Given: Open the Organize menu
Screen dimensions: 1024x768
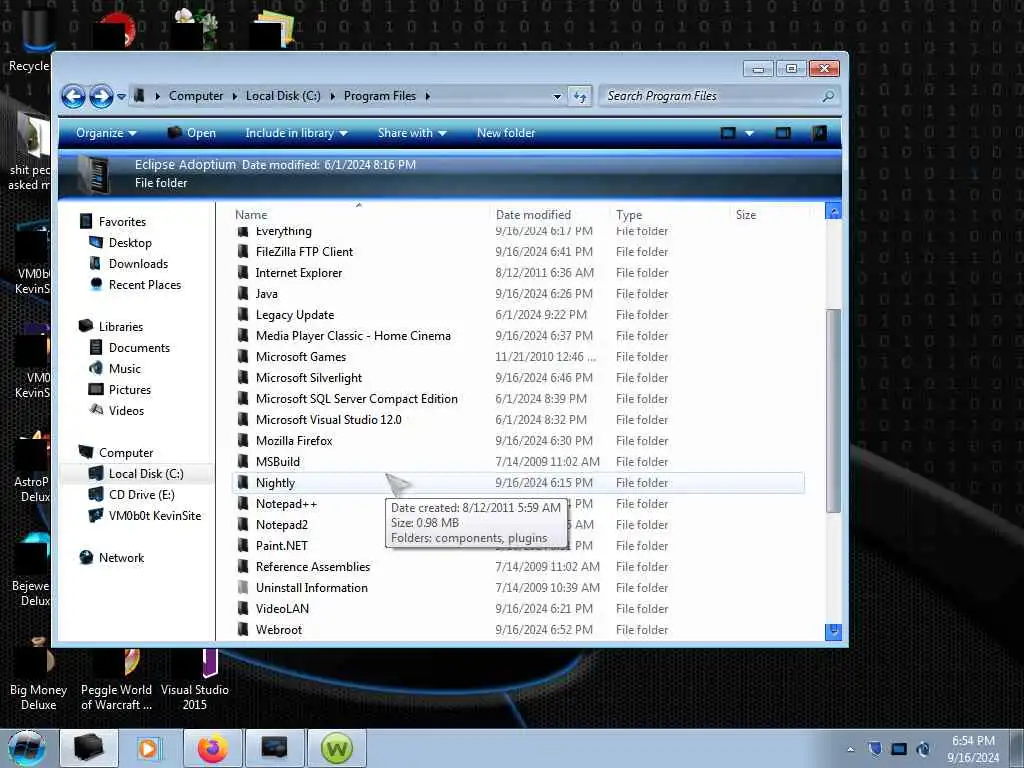Looking at the screenshot, I should coord(106,133).
